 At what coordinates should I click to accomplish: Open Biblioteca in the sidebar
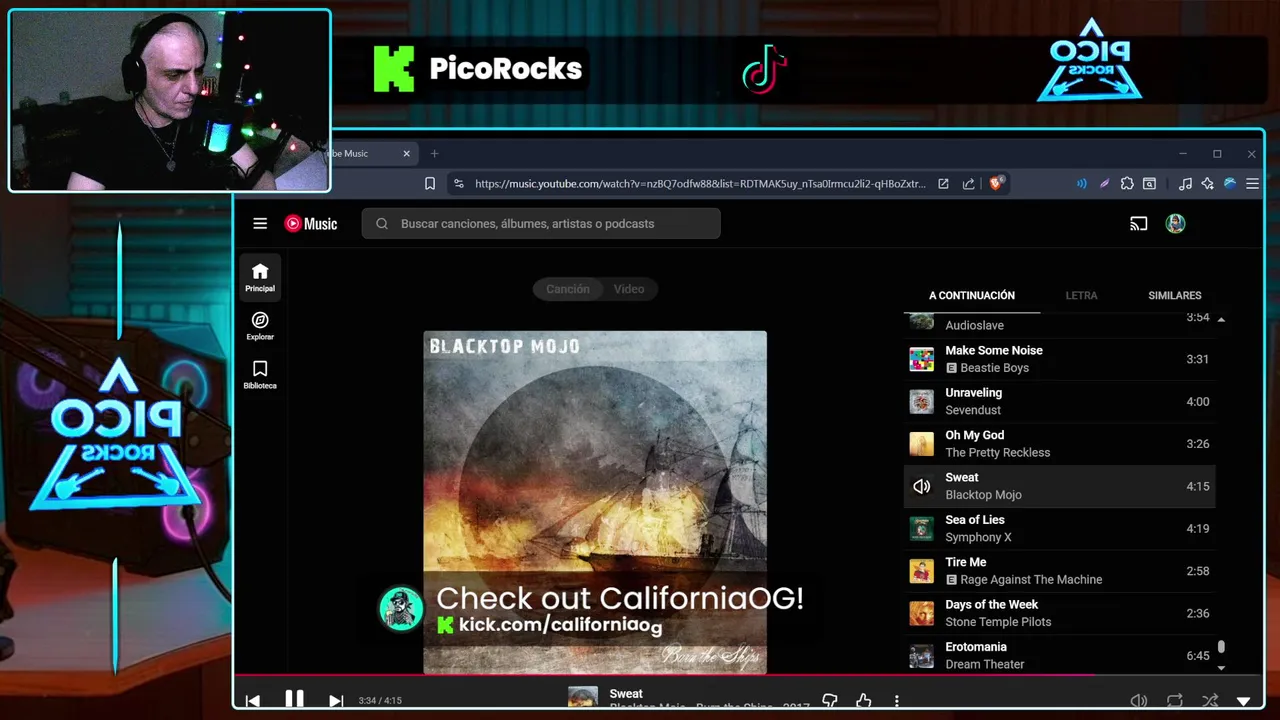tap(260, 374)
